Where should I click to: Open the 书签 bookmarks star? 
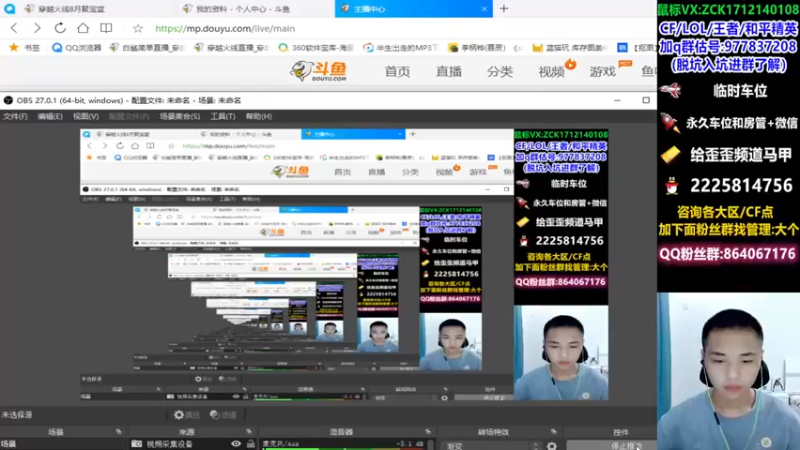tap(24, 47)
